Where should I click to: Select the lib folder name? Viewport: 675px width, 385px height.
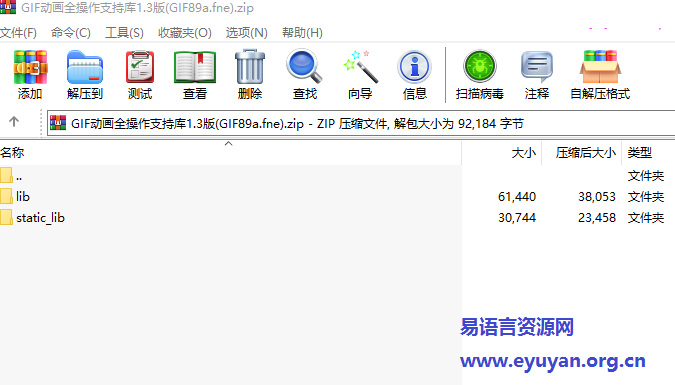[x=23, y=196]
